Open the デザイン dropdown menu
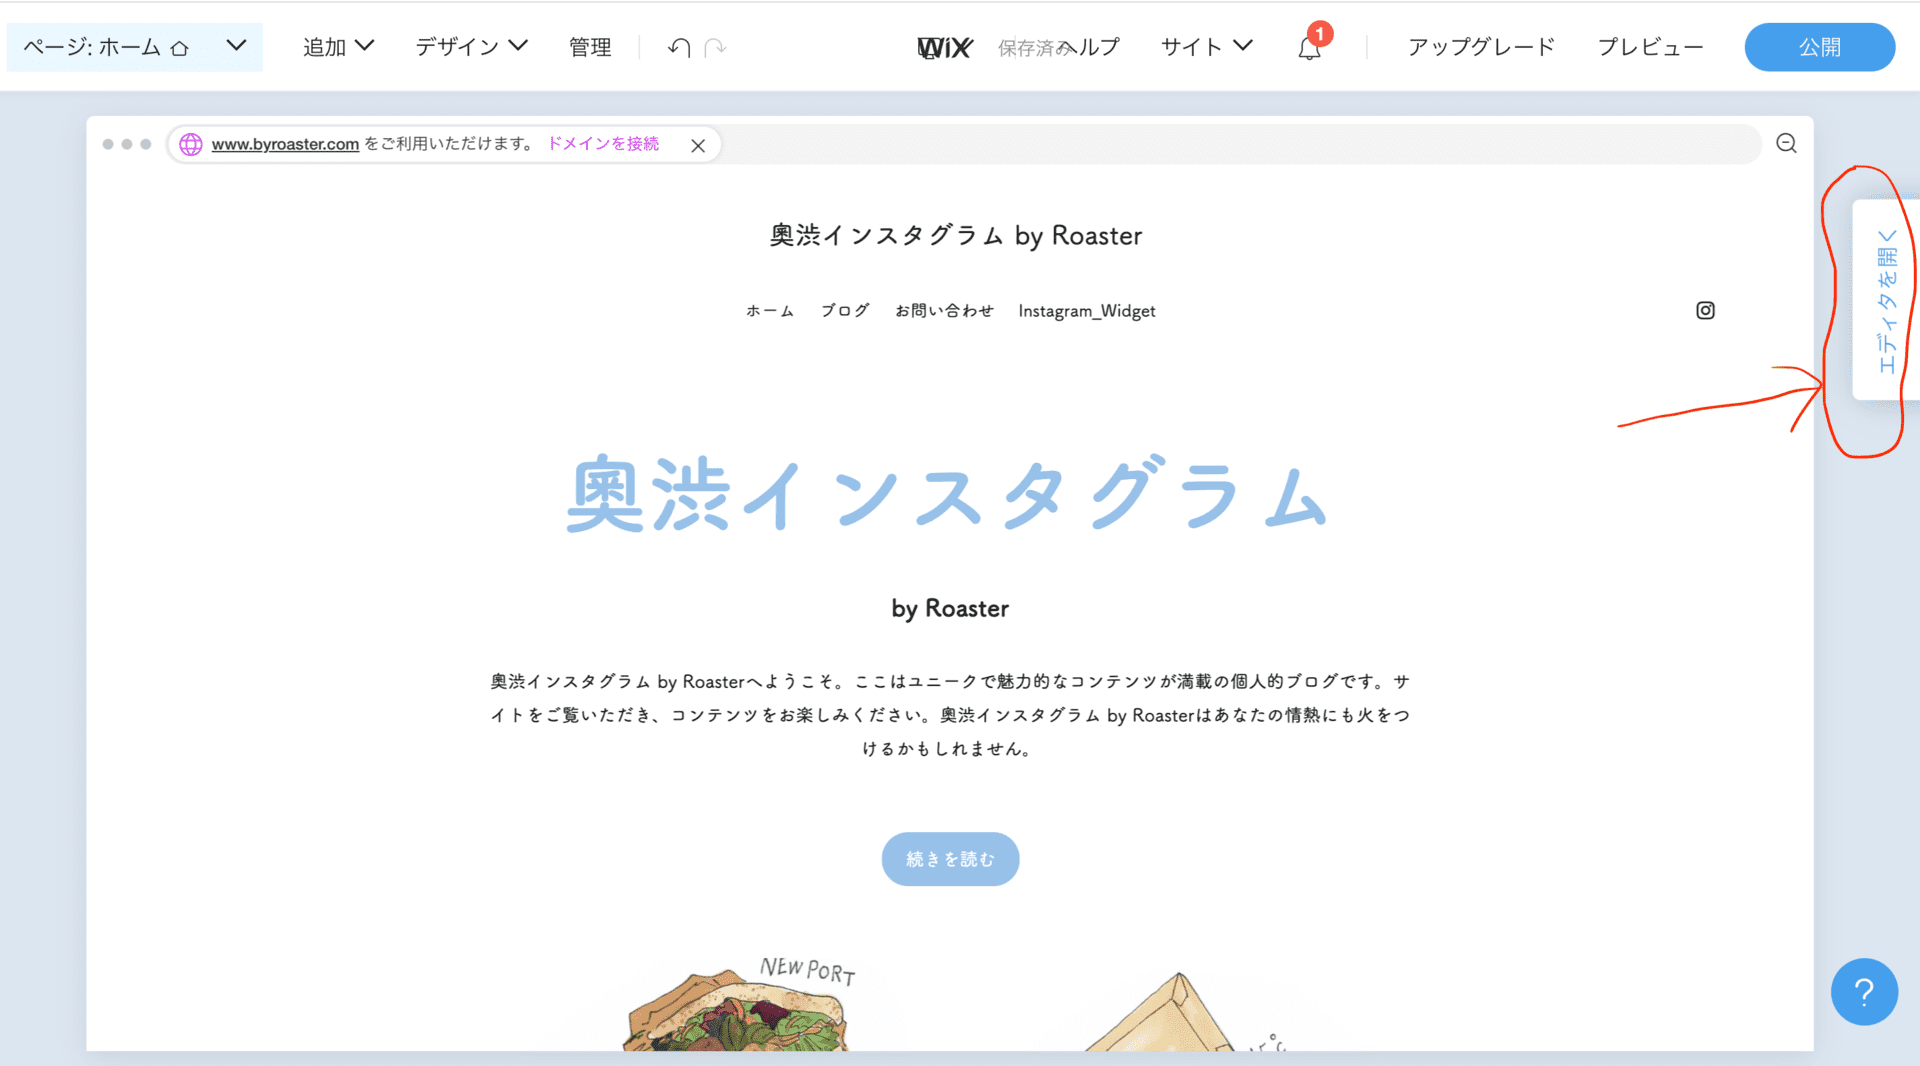Viewport: 1920px width, 1066px height. point(471,47)
